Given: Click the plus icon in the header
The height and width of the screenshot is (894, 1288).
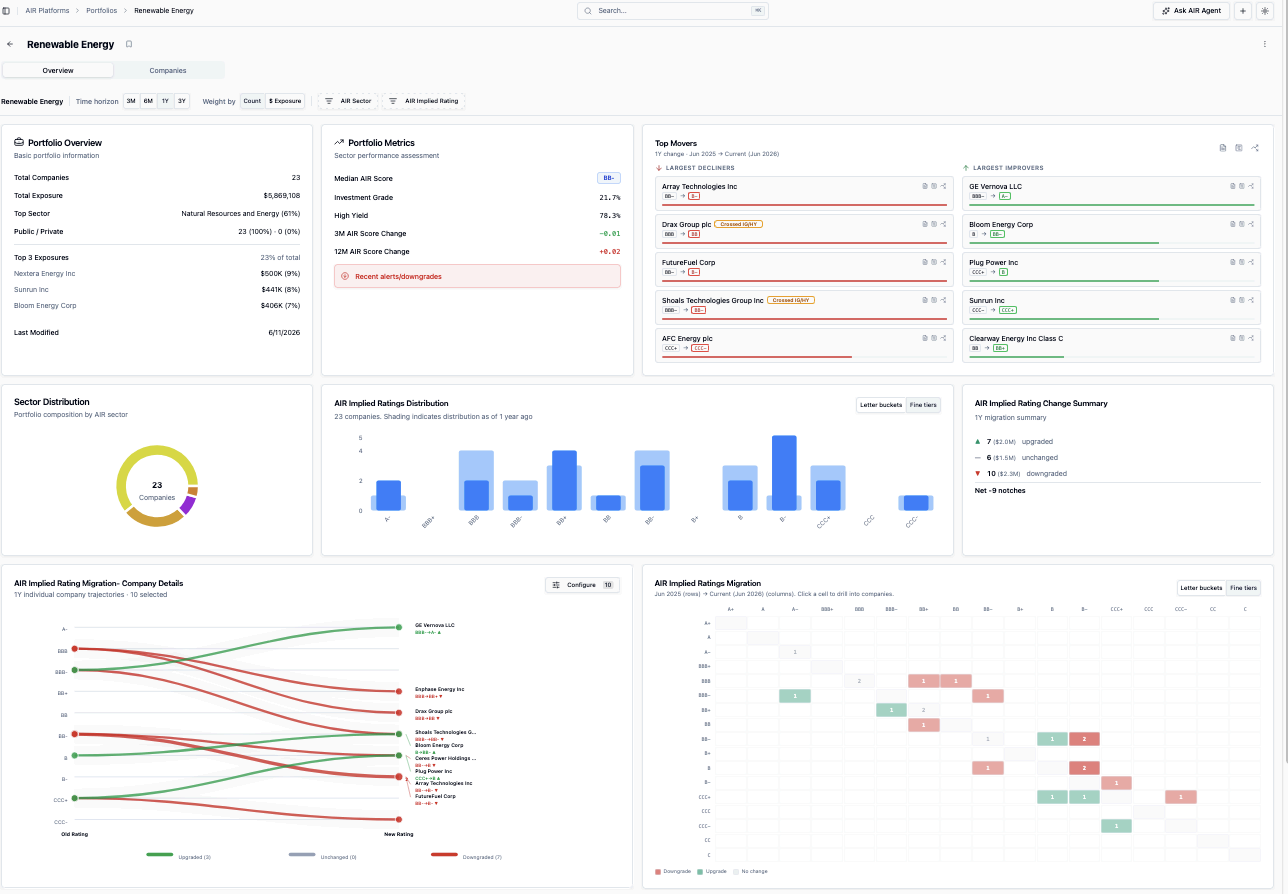Looking at the screenshot, I should 1243,11.
